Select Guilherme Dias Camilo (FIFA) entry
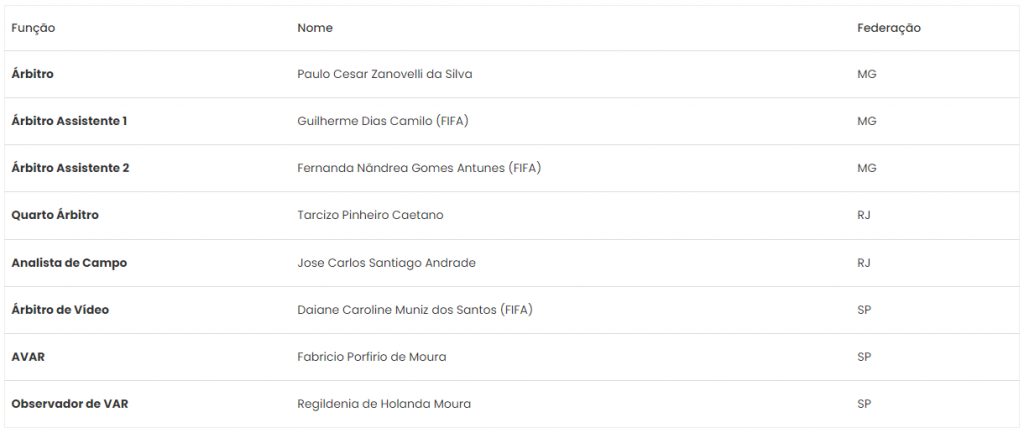 pos(383,121)
